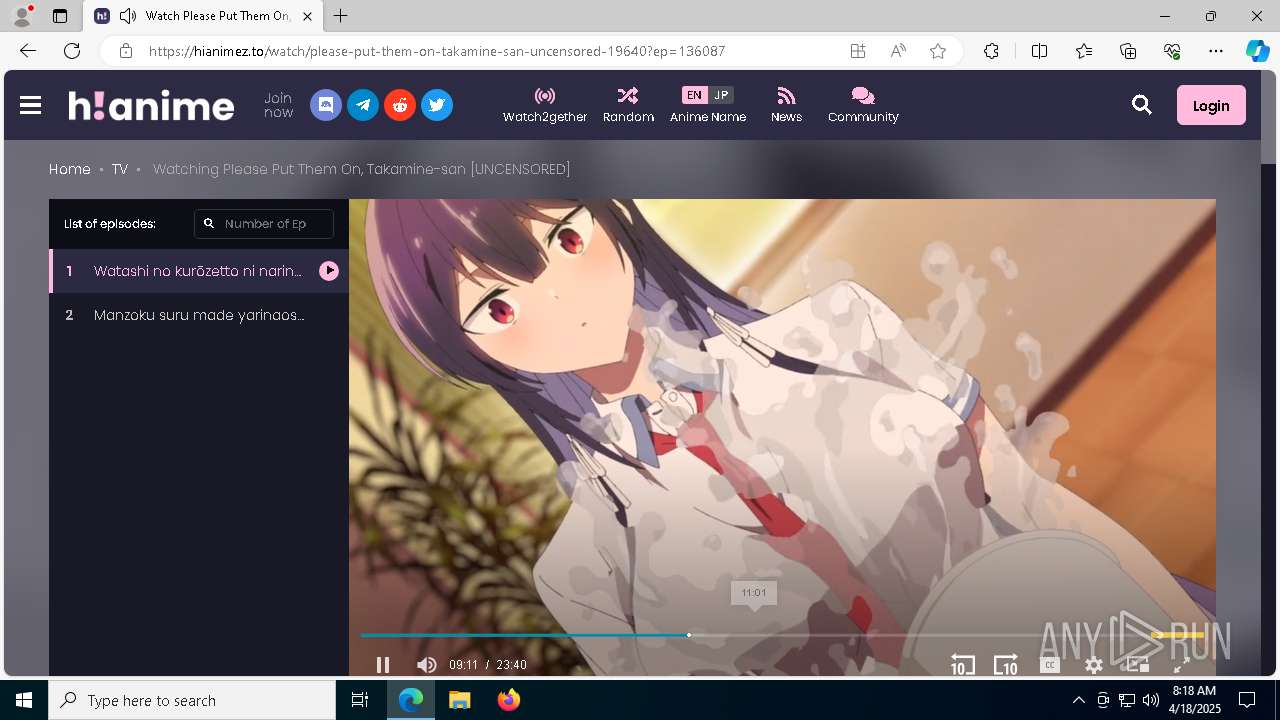Rewind video 10 seconds
The image size is (1280, 720).
pyautogui.click(x=962, y=664)
